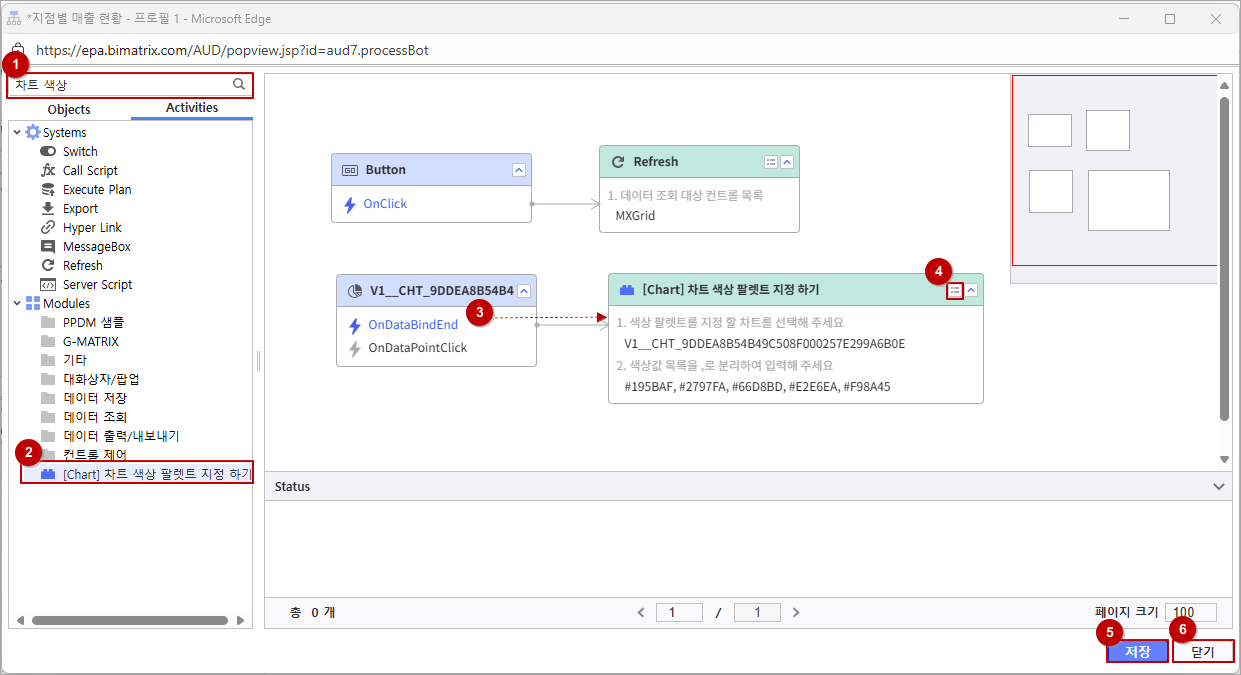
Task: Pick the Hyper Link activity
Action: [92, 227]
